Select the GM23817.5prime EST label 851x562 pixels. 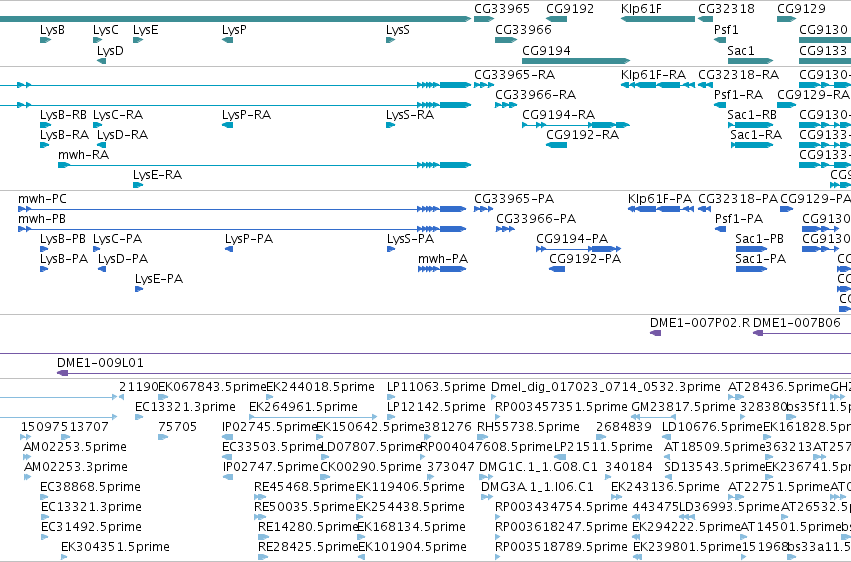683,407
